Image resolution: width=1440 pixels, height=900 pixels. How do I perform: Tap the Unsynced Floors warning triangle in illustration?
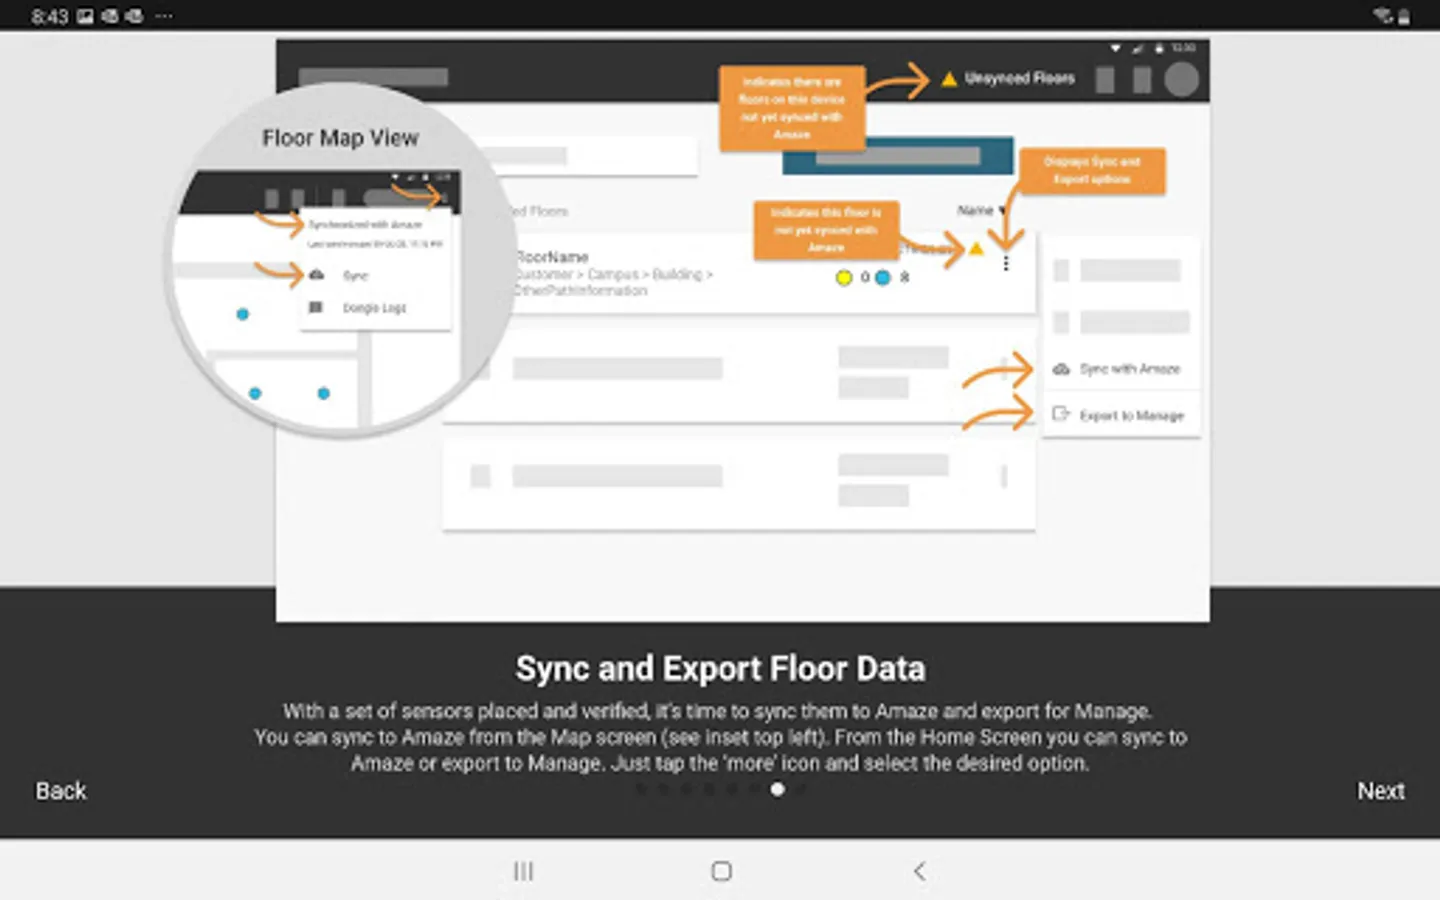(x=948, y=79)
